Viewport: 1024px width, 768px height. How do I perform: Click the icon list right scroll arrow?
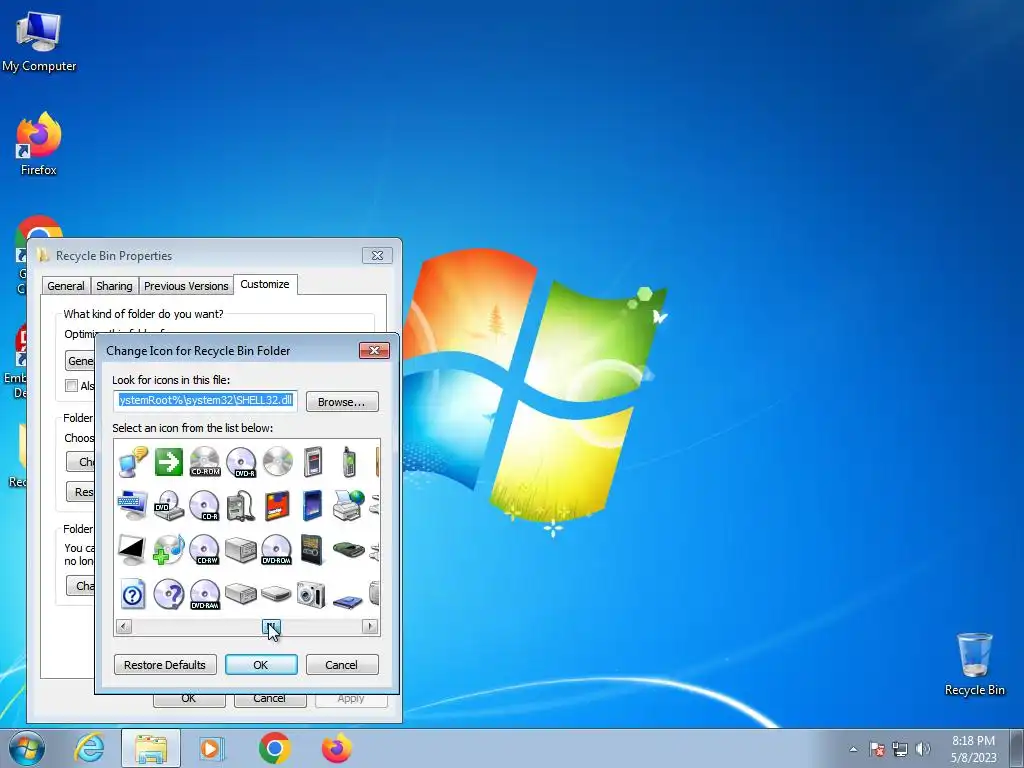370,627
